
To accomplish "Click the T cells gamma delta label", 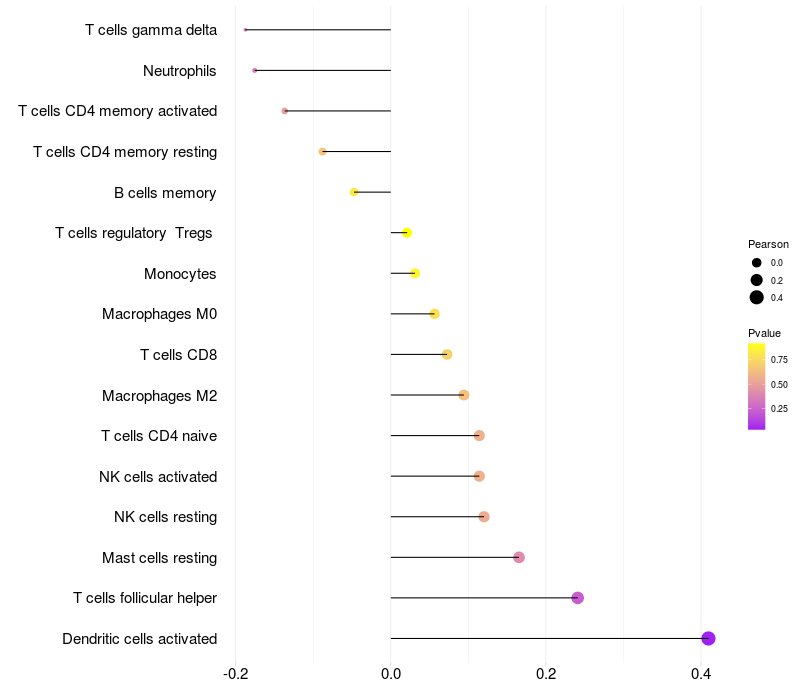I will click(151, 30).
